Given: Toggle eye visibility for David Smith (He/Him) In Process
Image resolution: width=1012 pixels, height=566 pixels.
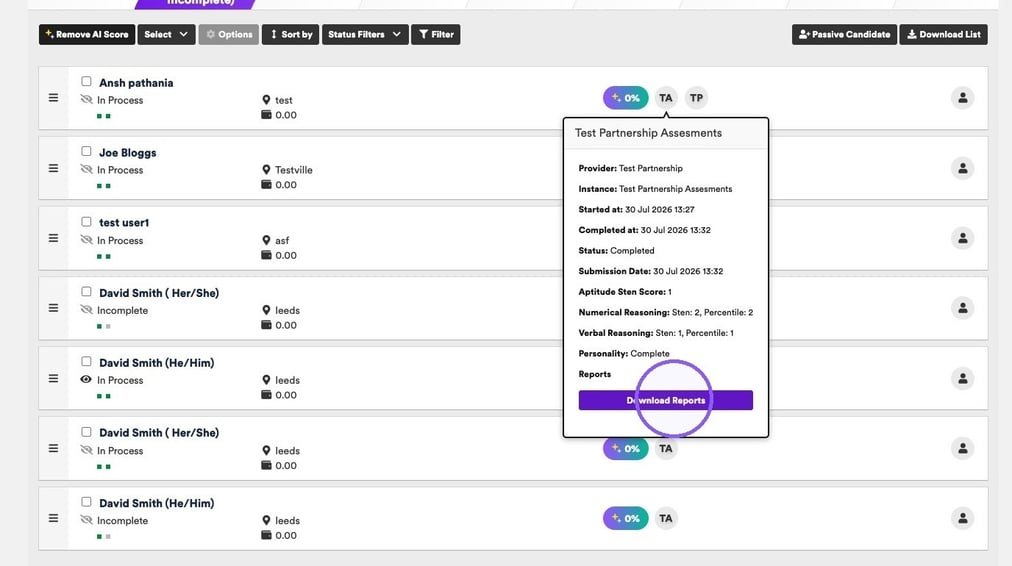Looking at the screenshot, I should (x=86, y=379).
